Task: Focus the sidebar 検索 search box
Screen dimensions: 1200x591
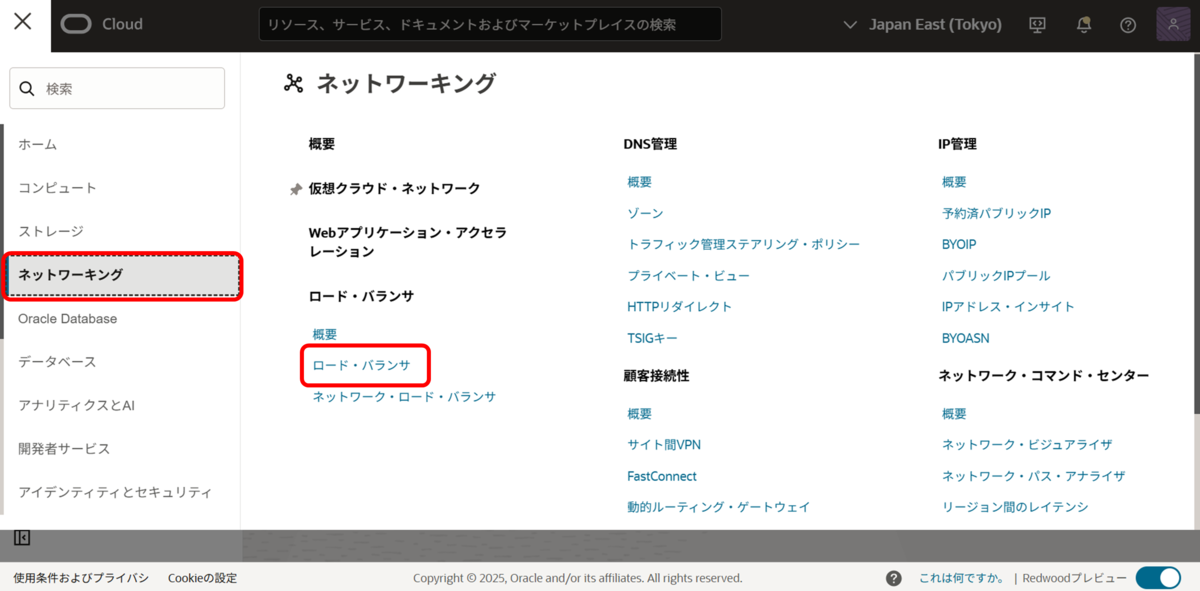Action: coord(117,88)
